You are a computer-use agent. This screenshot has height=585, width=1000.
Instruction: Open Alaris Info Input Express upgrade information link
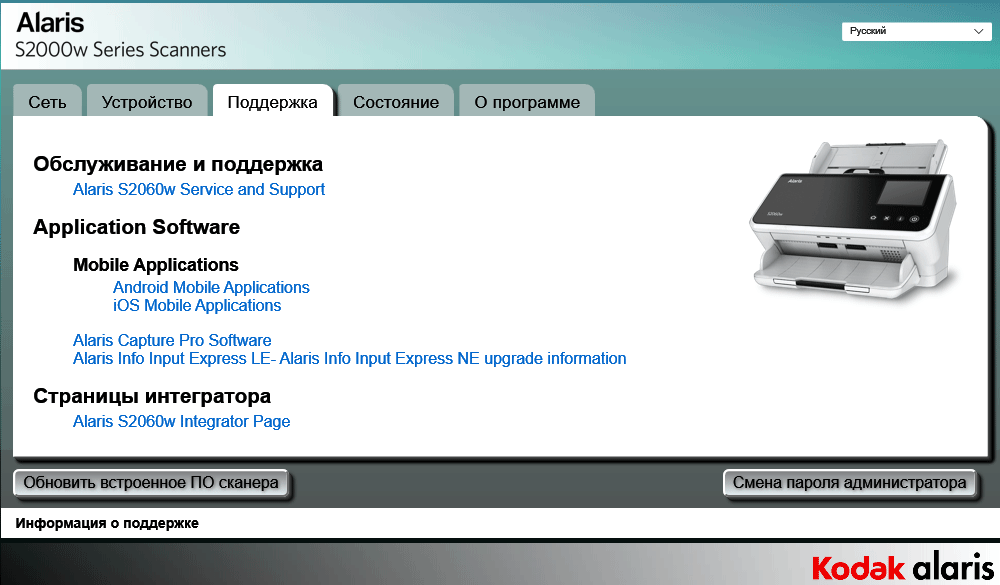349,359
